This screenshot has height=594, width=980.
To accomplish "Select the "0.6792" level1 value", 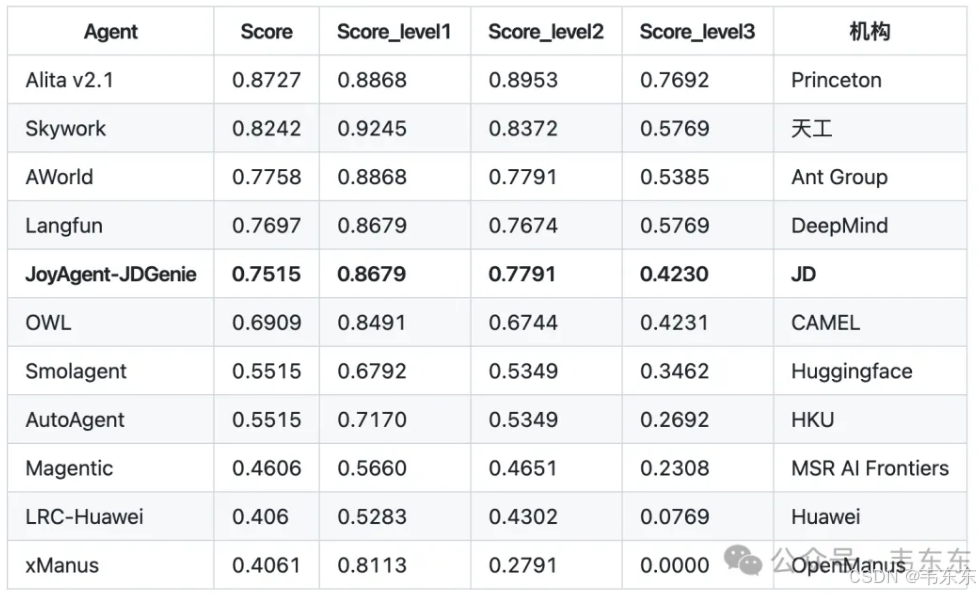I will (372, 371).
